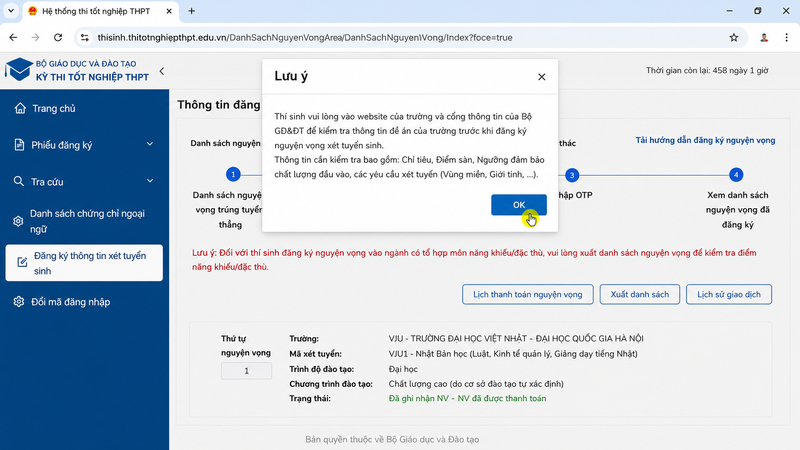Expand the Tra cứu submenu chevron
The width and height of the screenshot is (800, 450).
pyautogui.click(x=150, y=181)
